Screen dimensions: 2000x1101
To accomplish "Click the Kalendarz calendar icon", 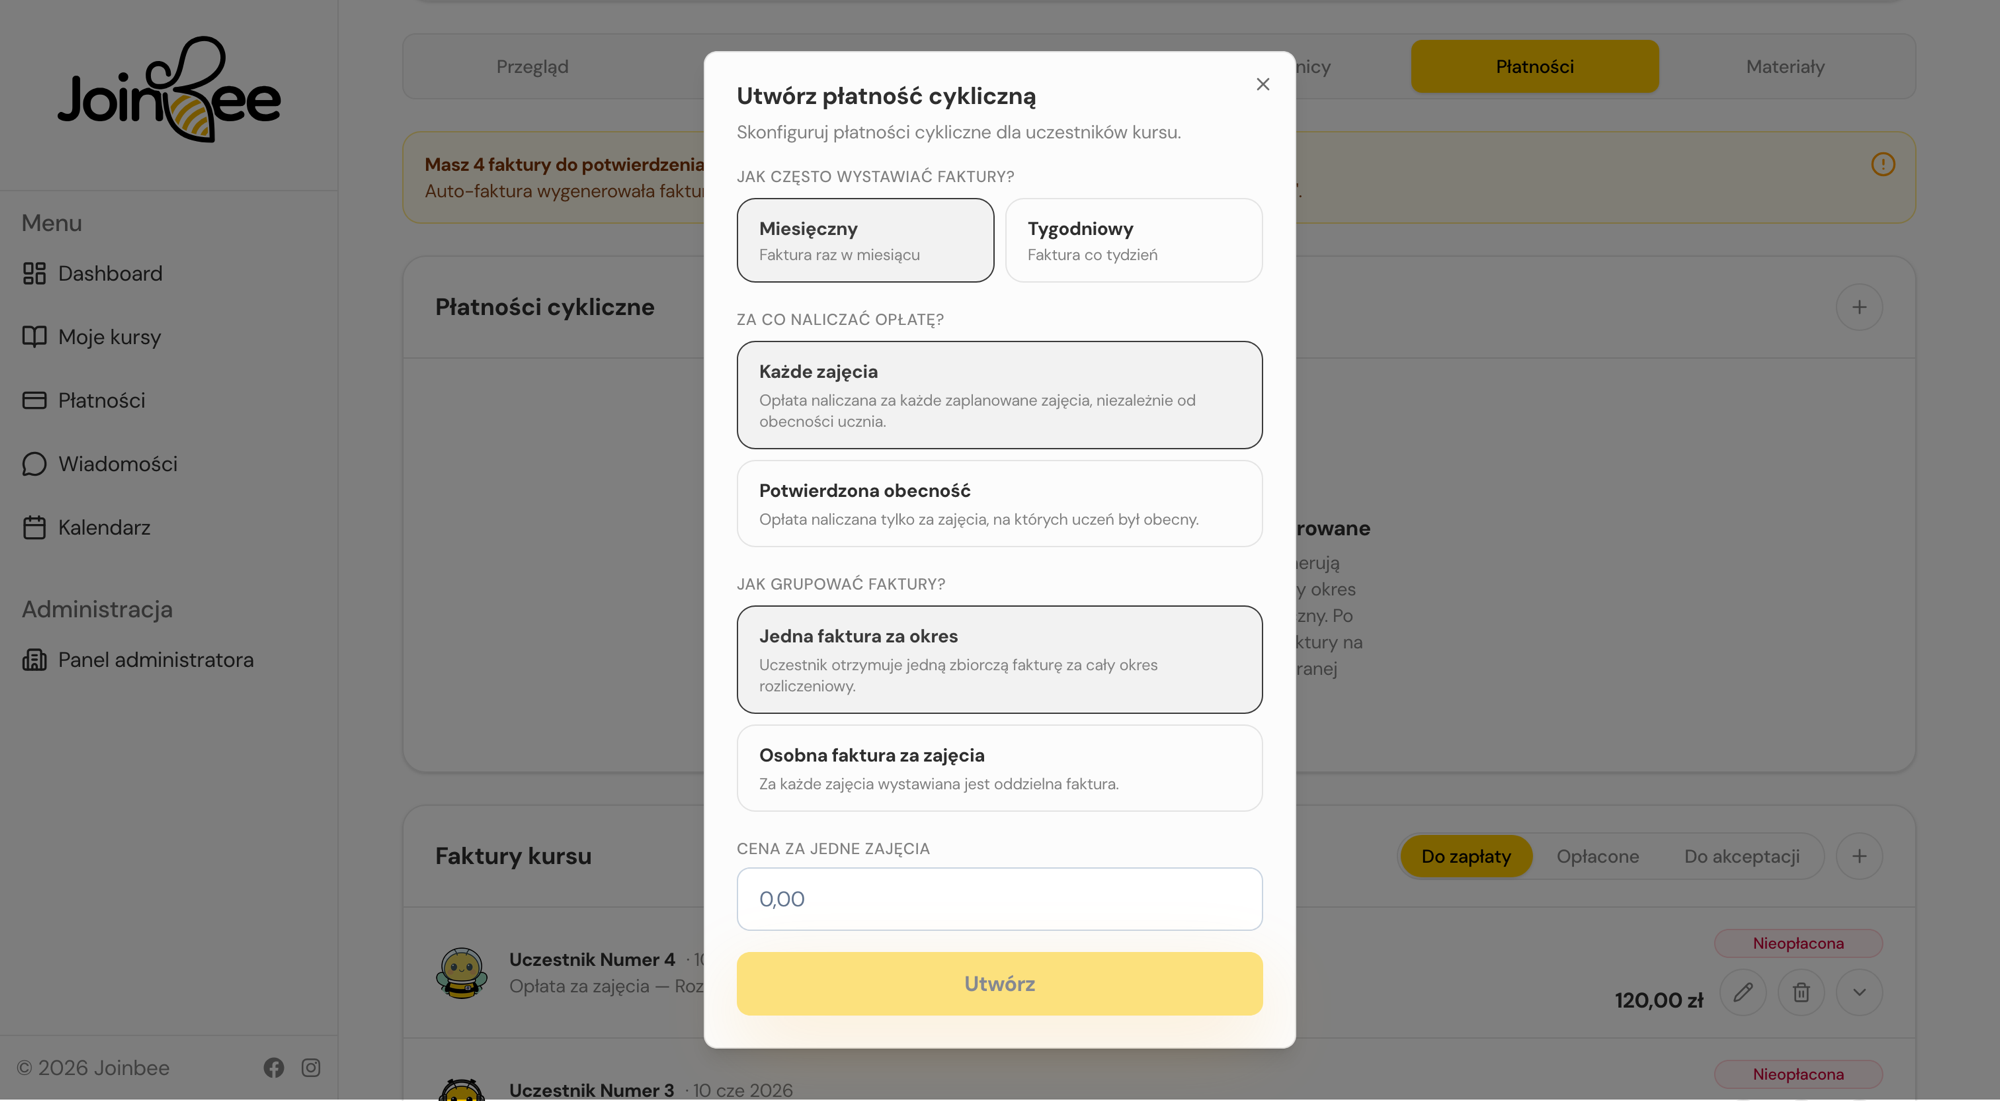I will (35, 527).
